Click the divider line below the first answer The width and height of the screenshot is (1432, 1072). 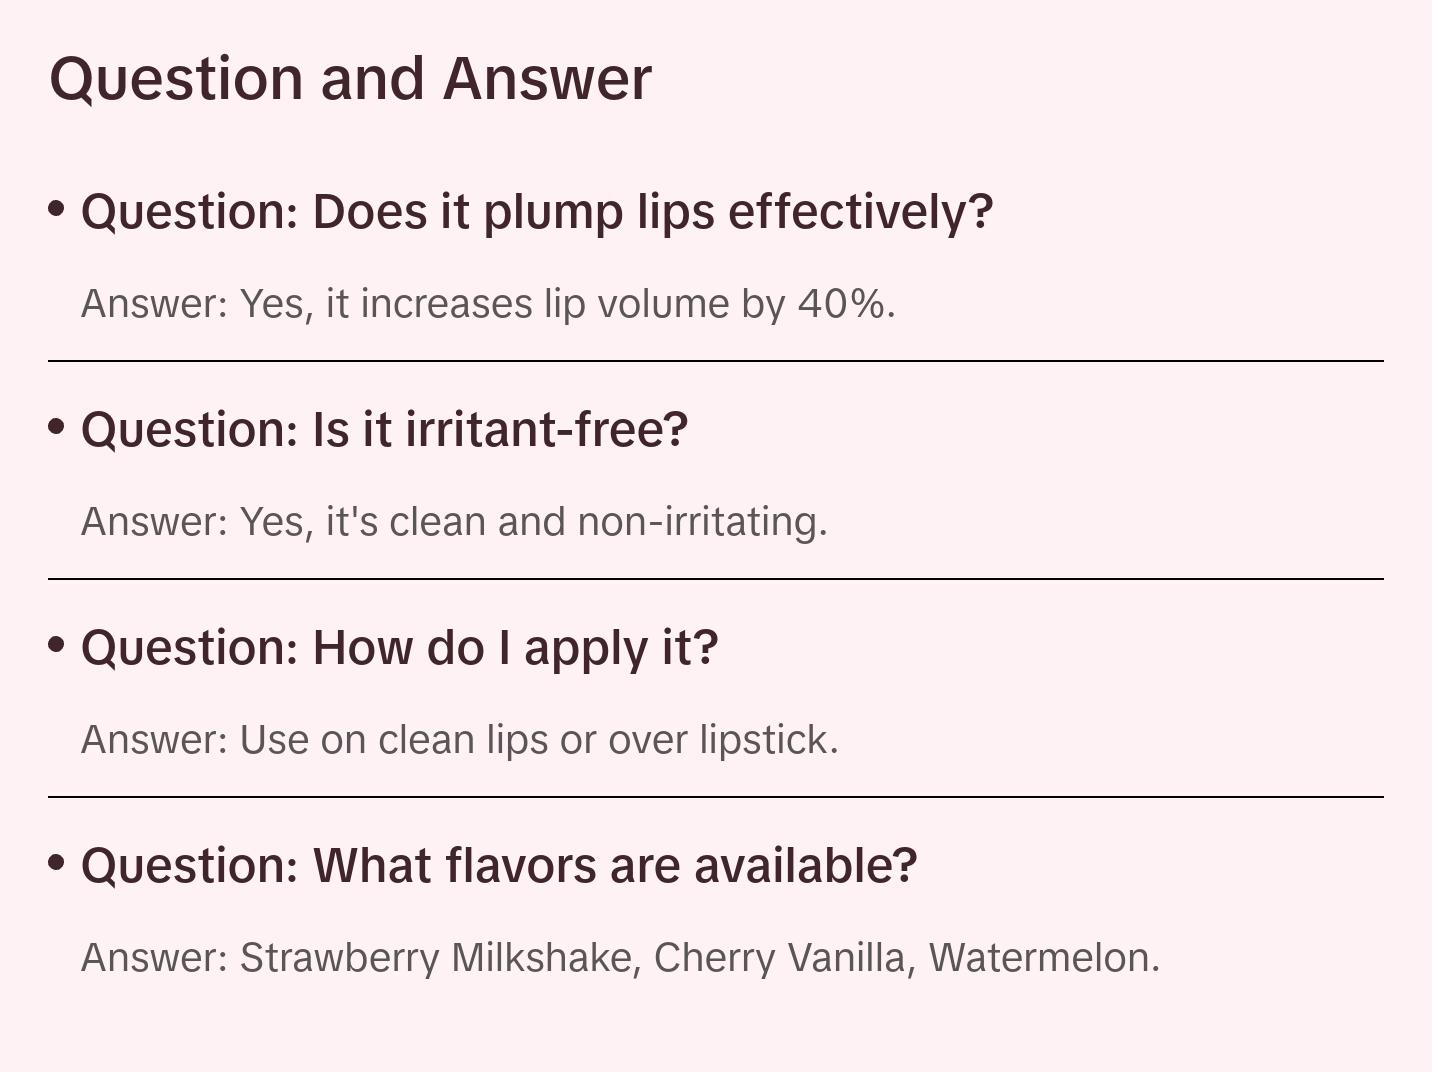(716, 361)
